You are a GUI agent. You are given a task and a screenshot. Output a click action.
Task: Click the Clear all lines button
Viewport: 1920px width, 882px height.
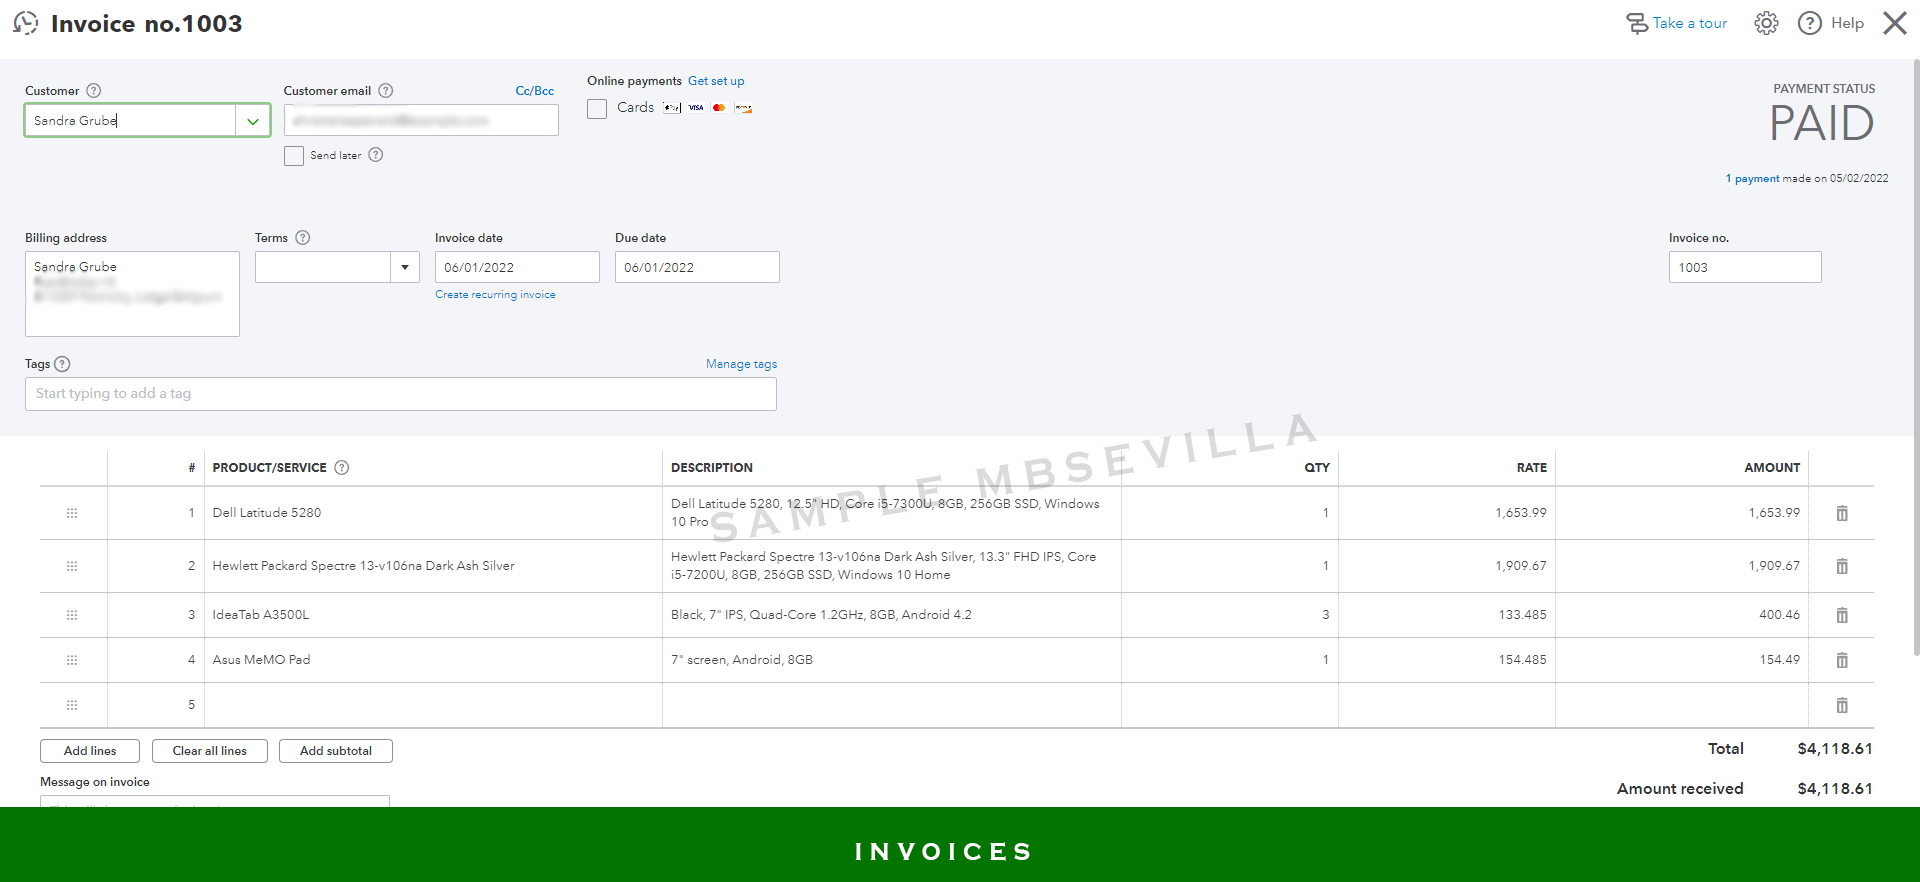[210, 751]
